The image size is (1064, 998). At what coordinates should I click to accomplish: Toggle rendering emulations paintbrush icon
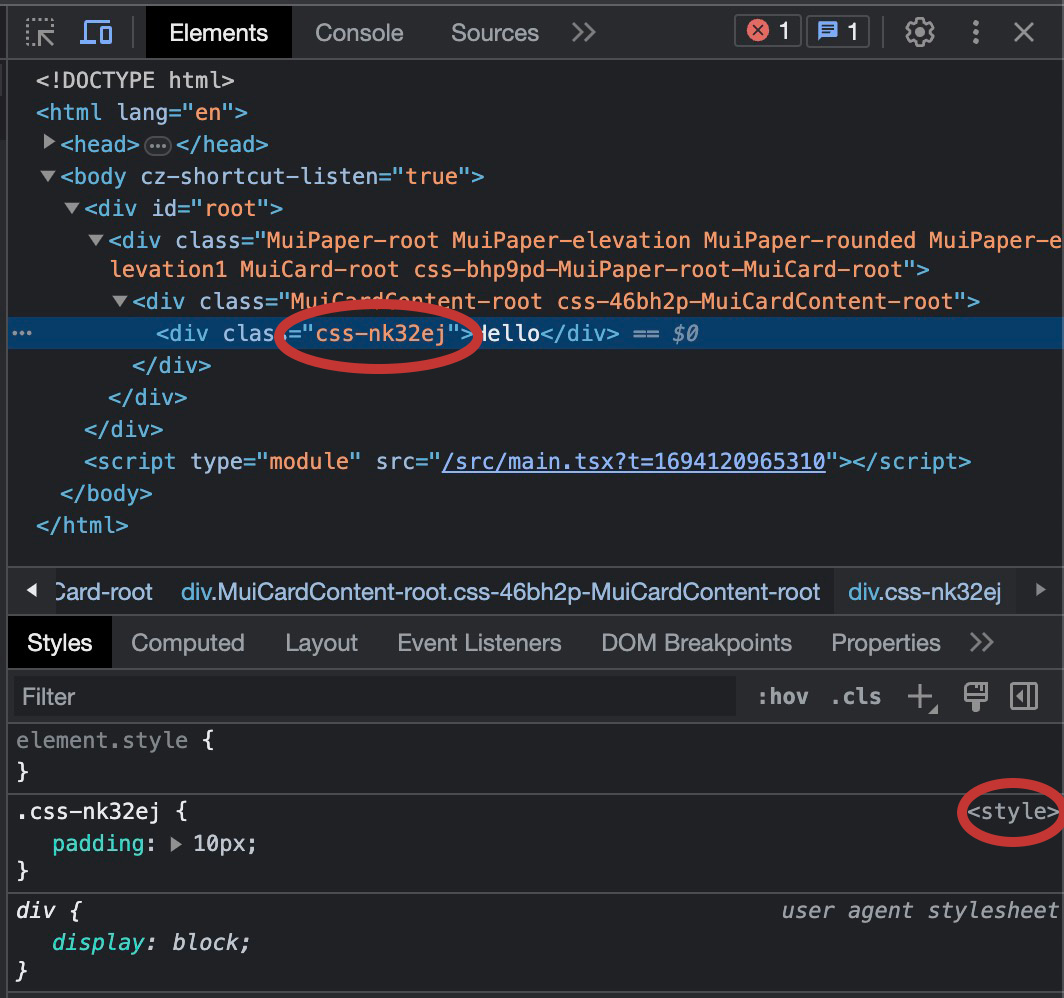point(976,697)
